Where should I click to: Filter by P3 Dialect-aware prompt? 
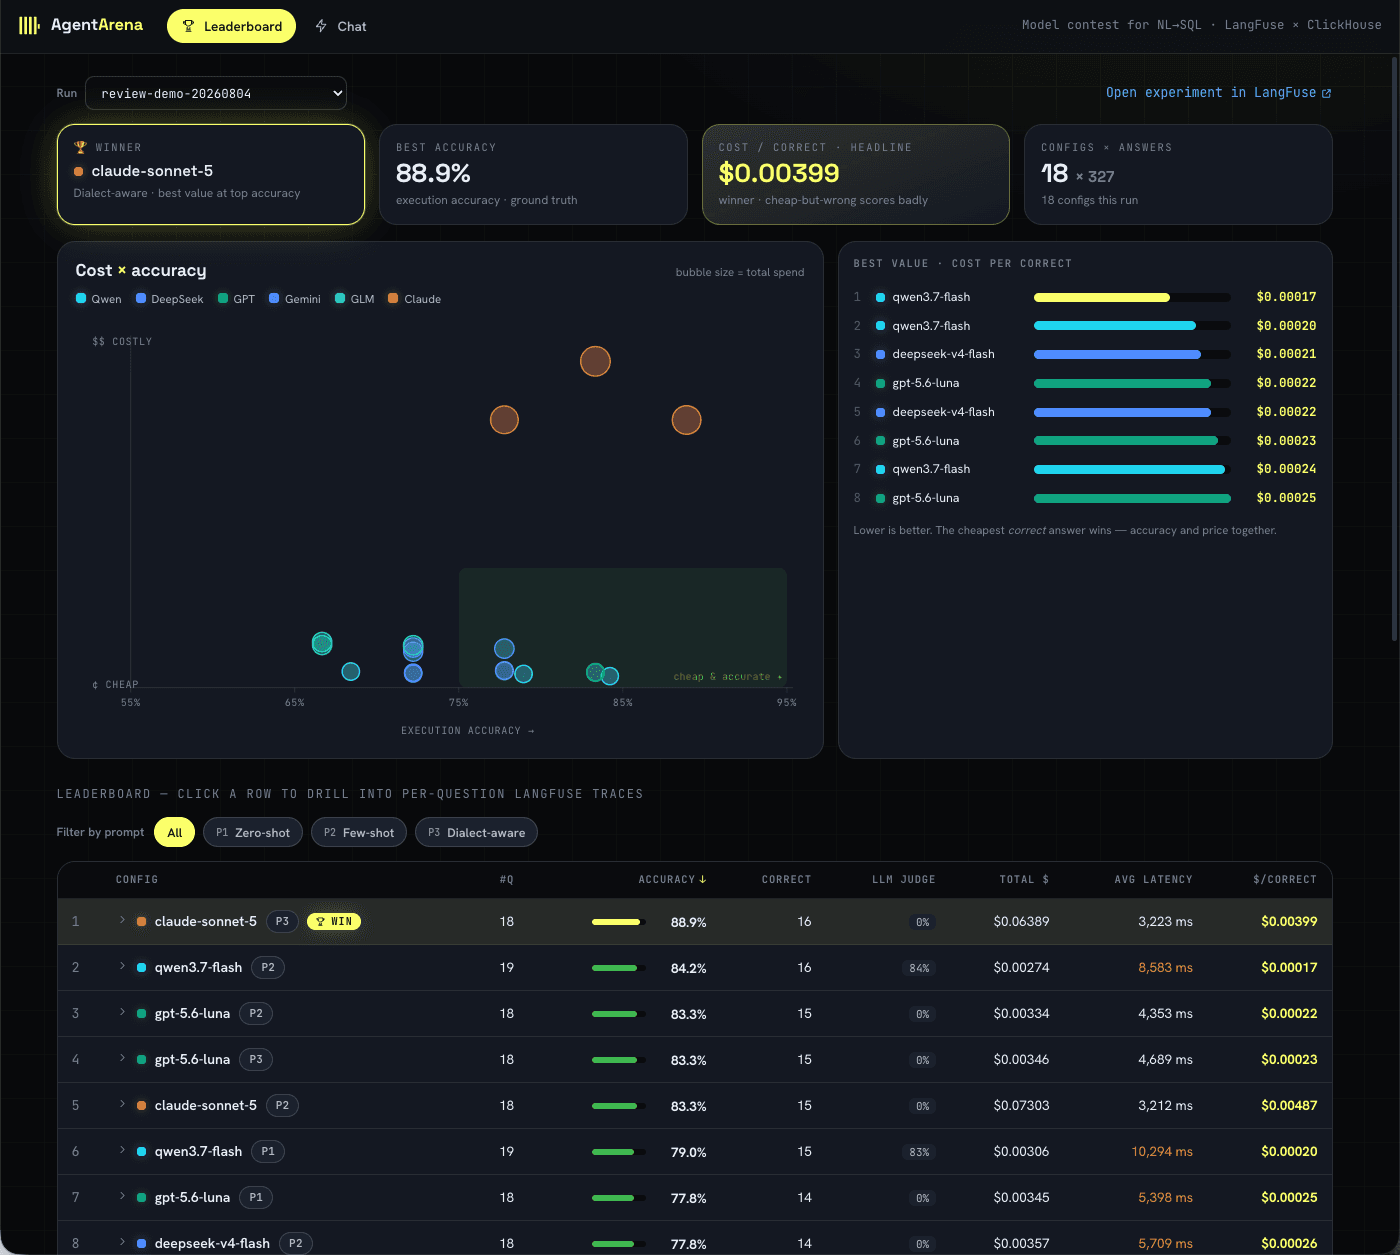pos(476,832)
